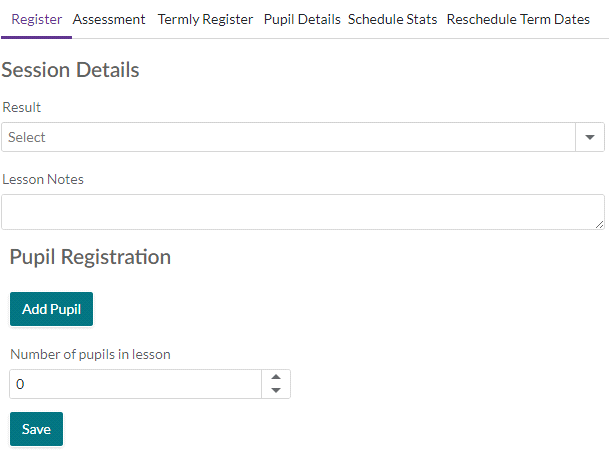Screen dimensions: 609x455
Task: Go to the Pupil Details tab
Action: pos(302,19)
